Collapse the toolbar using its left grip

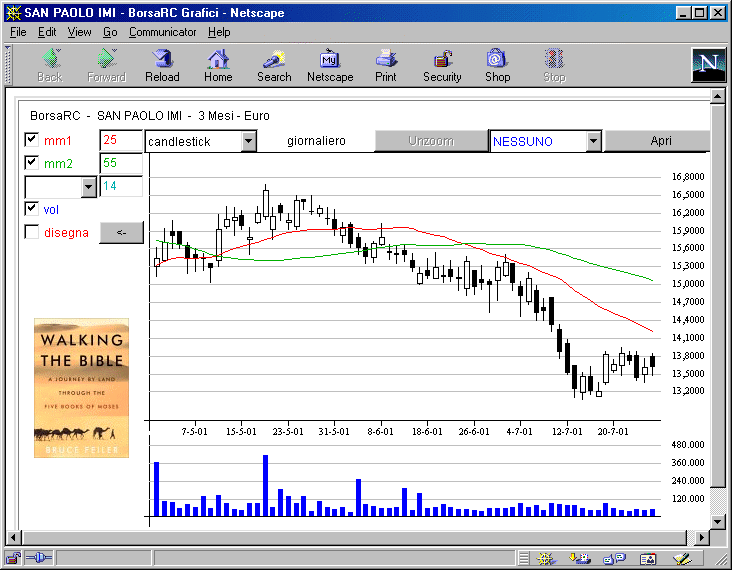[7, 65]
